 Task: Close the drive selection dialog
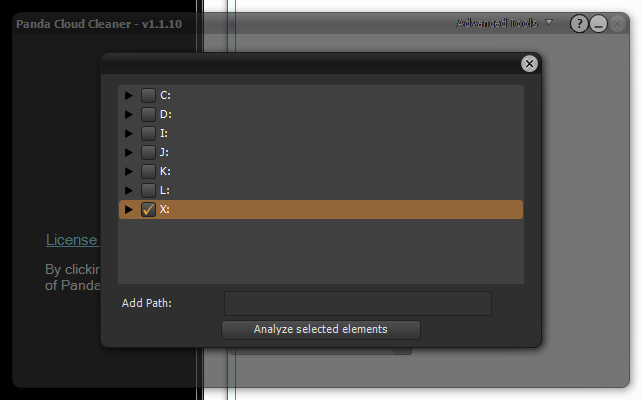[529, 63]
